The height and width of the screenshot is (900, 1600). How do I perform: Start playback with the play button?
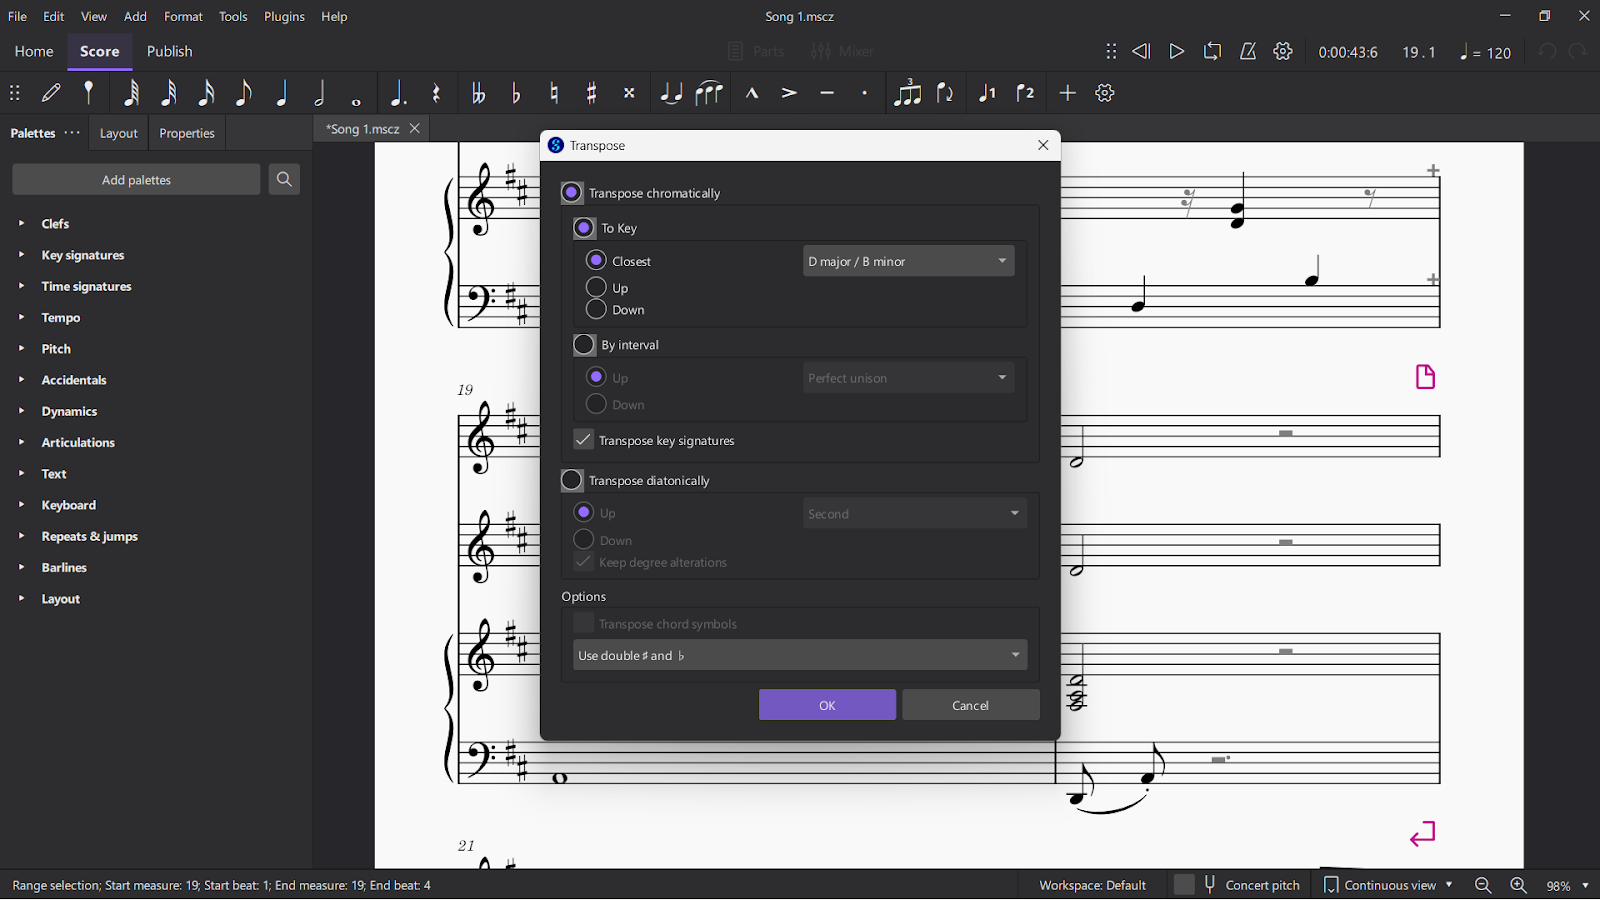pos(1177,51)
